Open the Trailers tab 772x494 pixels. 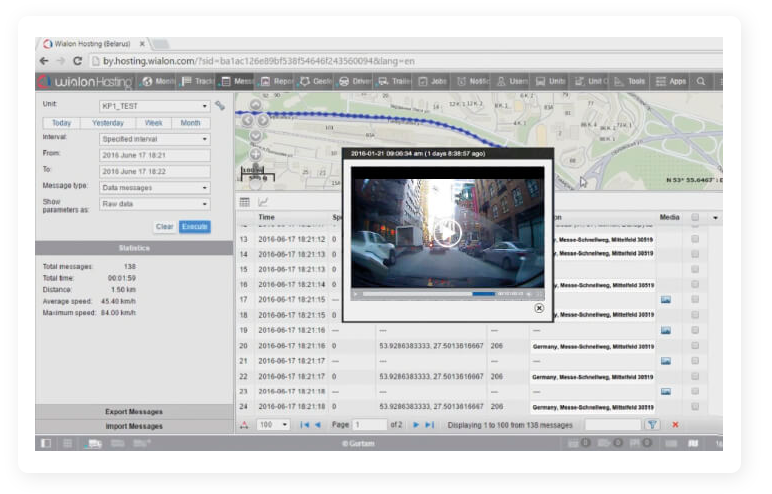click(394, 82)
